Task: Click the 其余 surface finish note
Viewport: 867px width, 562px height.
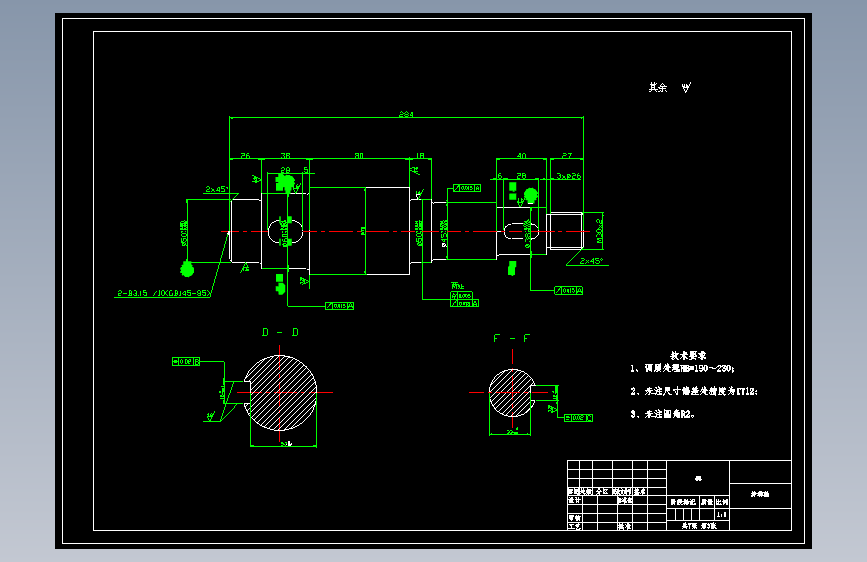Action: [658, 87]
